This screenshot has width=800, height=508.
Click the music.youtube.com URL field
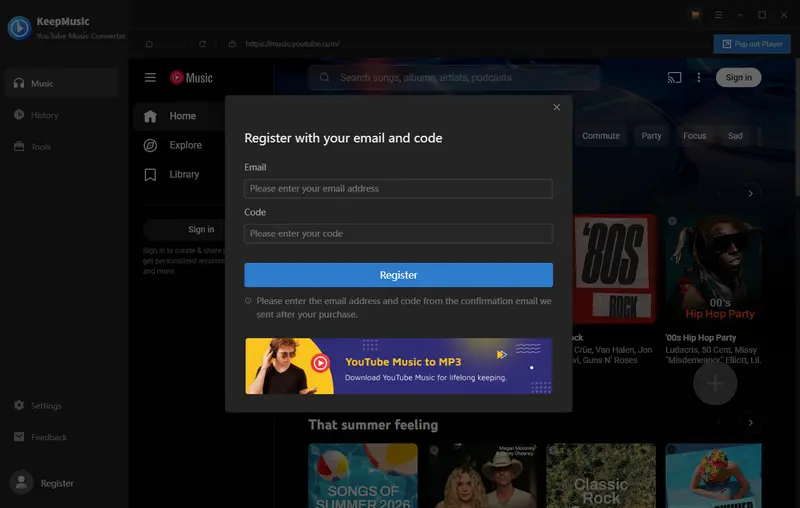click(x=292, y=44)
